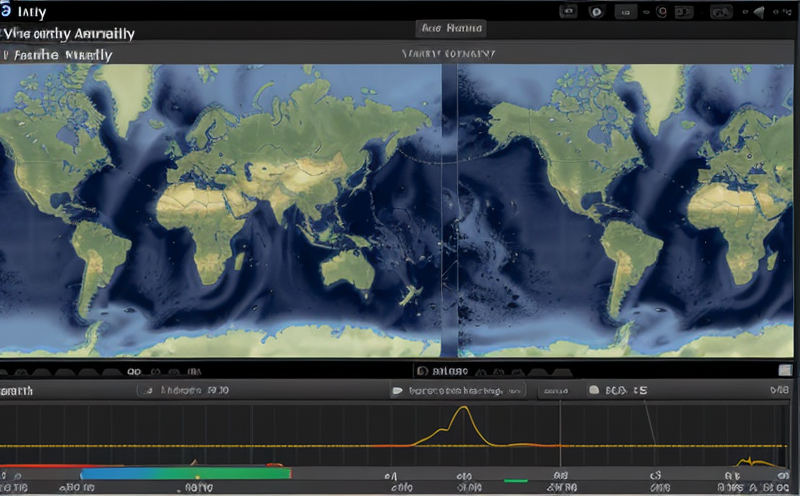The height and width of the screenshot is (496, 800).
Task: Select the first header row below title bar
Action: point(68,33)
